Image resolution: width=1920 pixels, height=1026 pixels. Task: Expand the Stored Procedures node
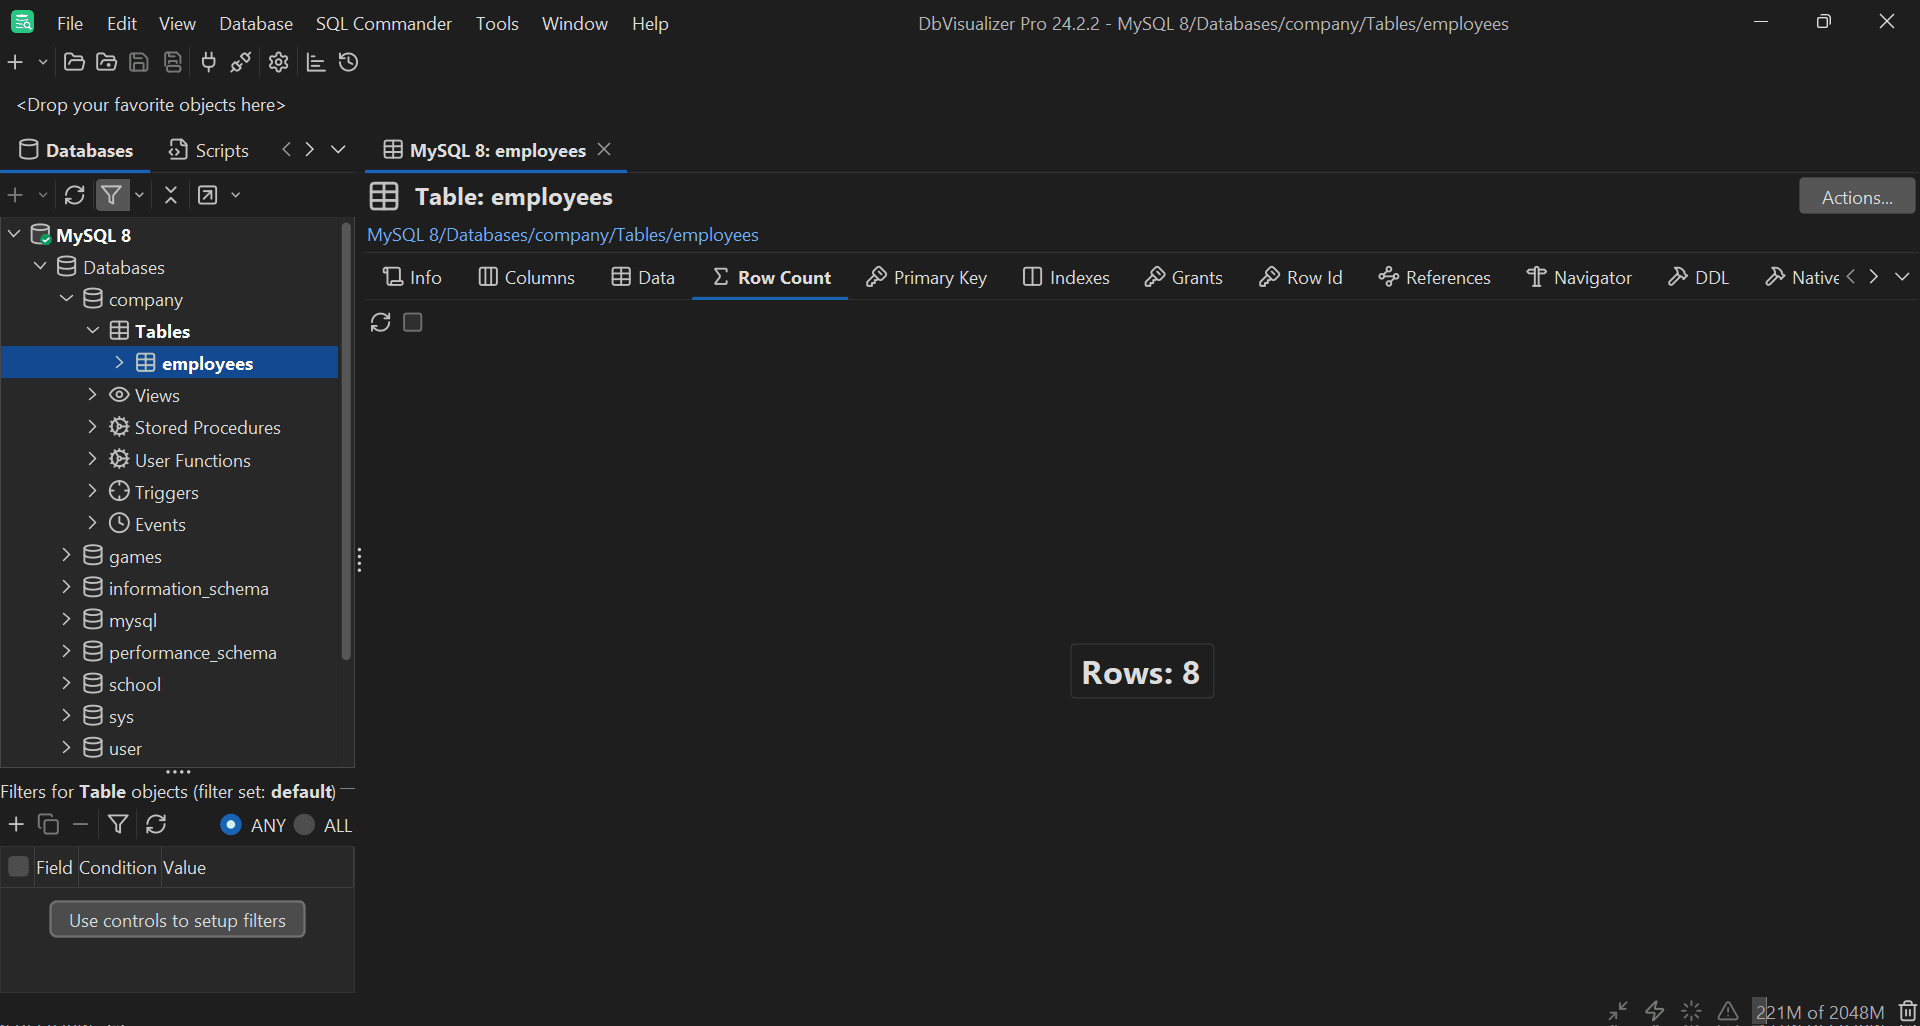pos(92,427)
